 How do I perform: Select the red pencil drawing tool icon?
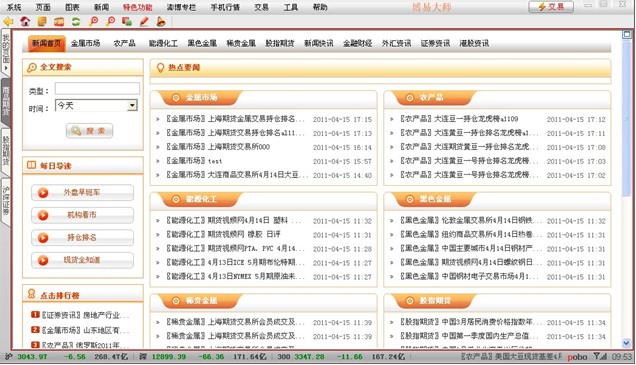144,21
